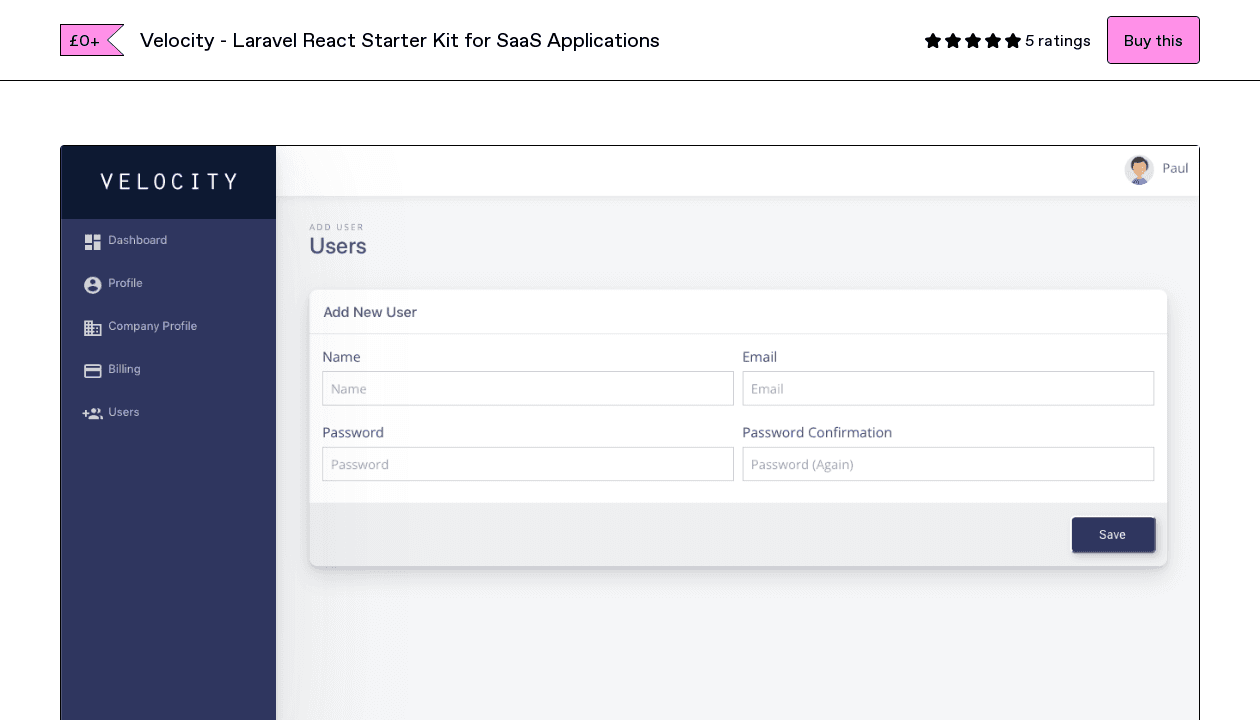This screenshot has width=1260, height=720.
Task: Click Paul's avatar picture
Action: click(x=1139, y=169)
